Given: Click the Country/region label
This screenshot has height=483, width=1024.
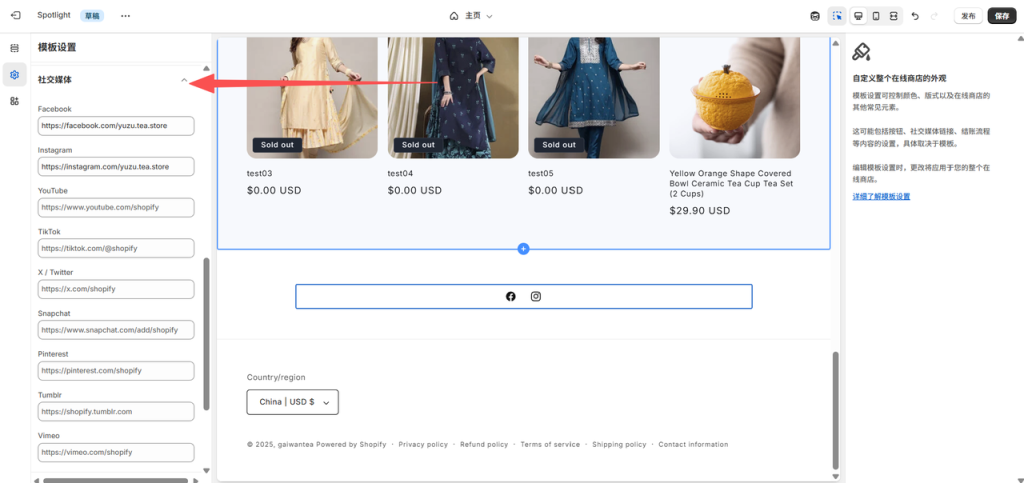Looking at the screenshot, I should (x=276, y=377).
